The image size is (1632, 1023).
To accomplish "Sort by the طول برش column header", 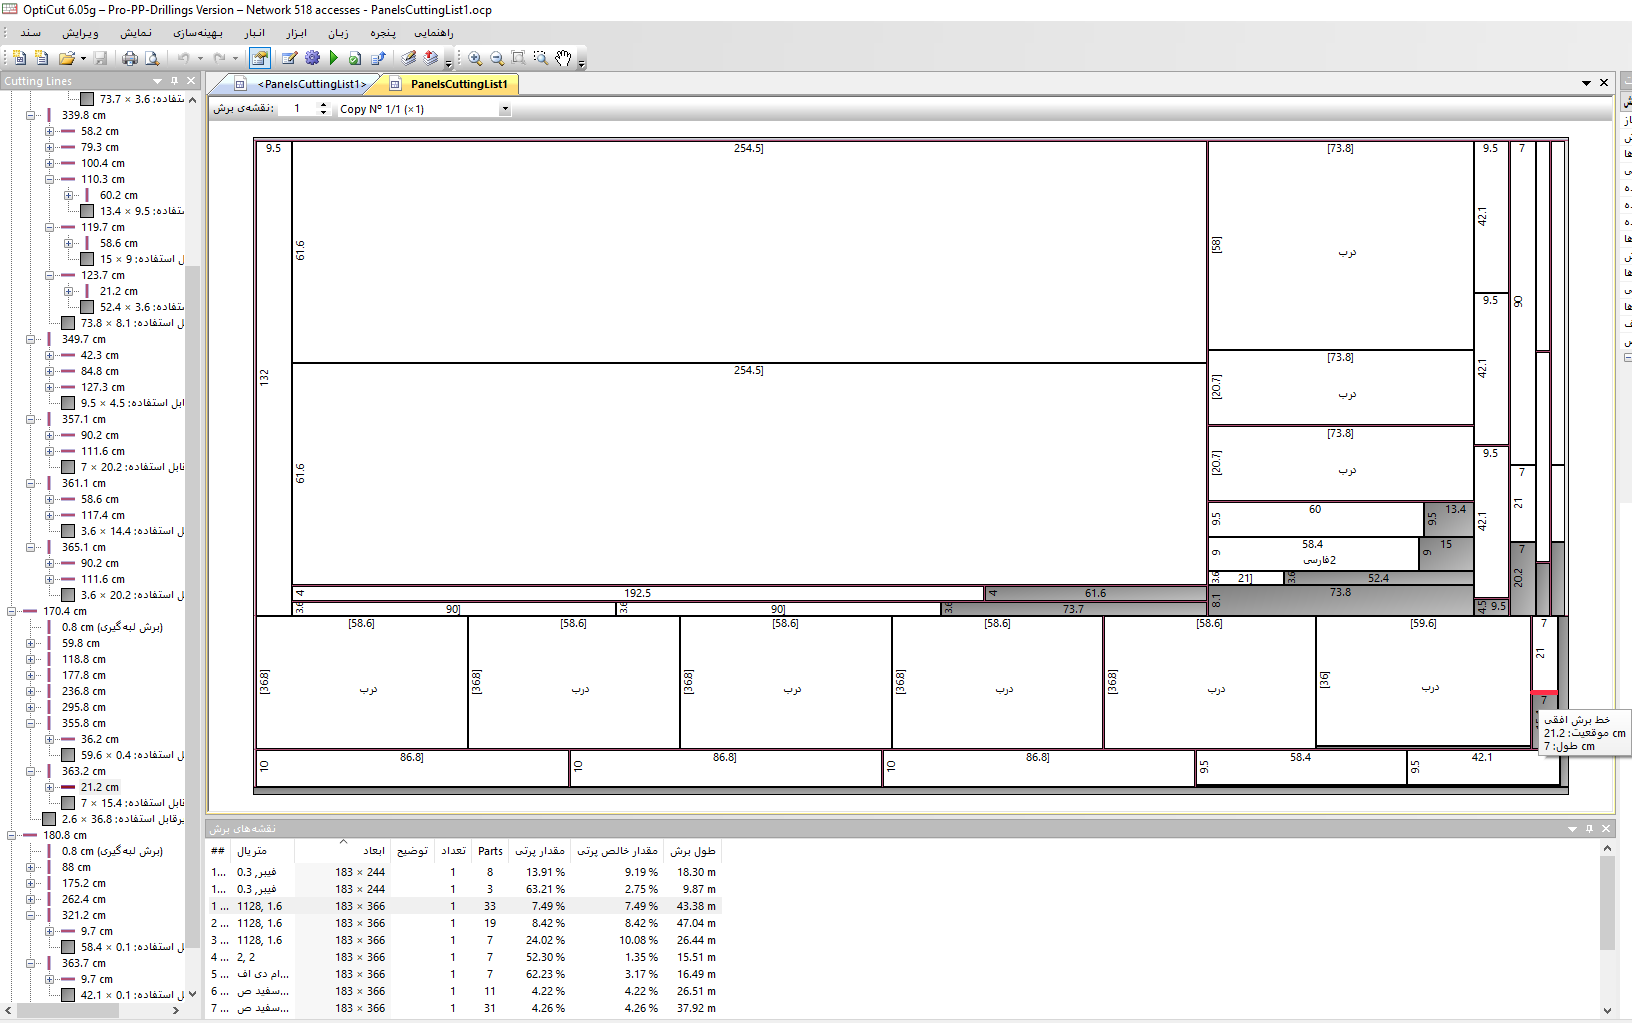I will (x=693, y=851).
